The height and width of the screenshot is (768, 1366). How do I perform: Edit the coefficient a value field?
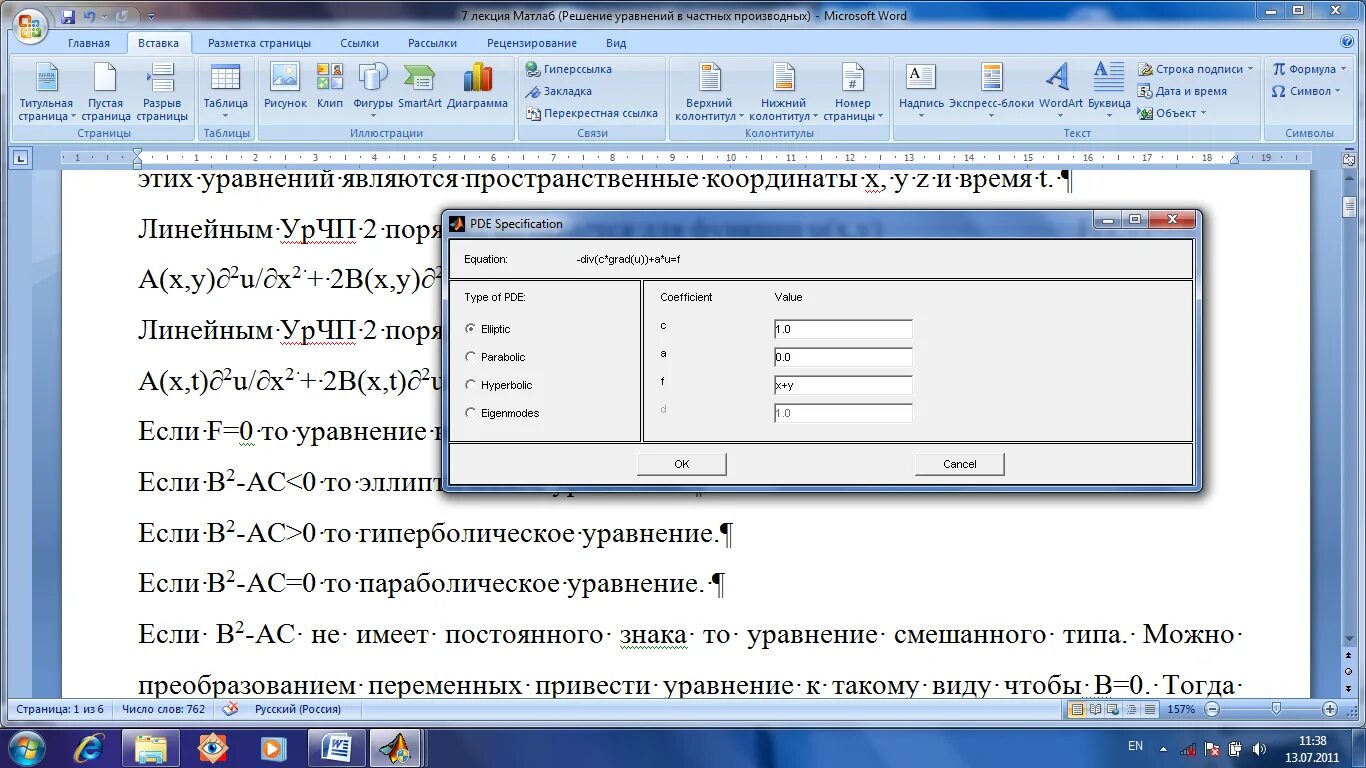(x=843, y=357)
